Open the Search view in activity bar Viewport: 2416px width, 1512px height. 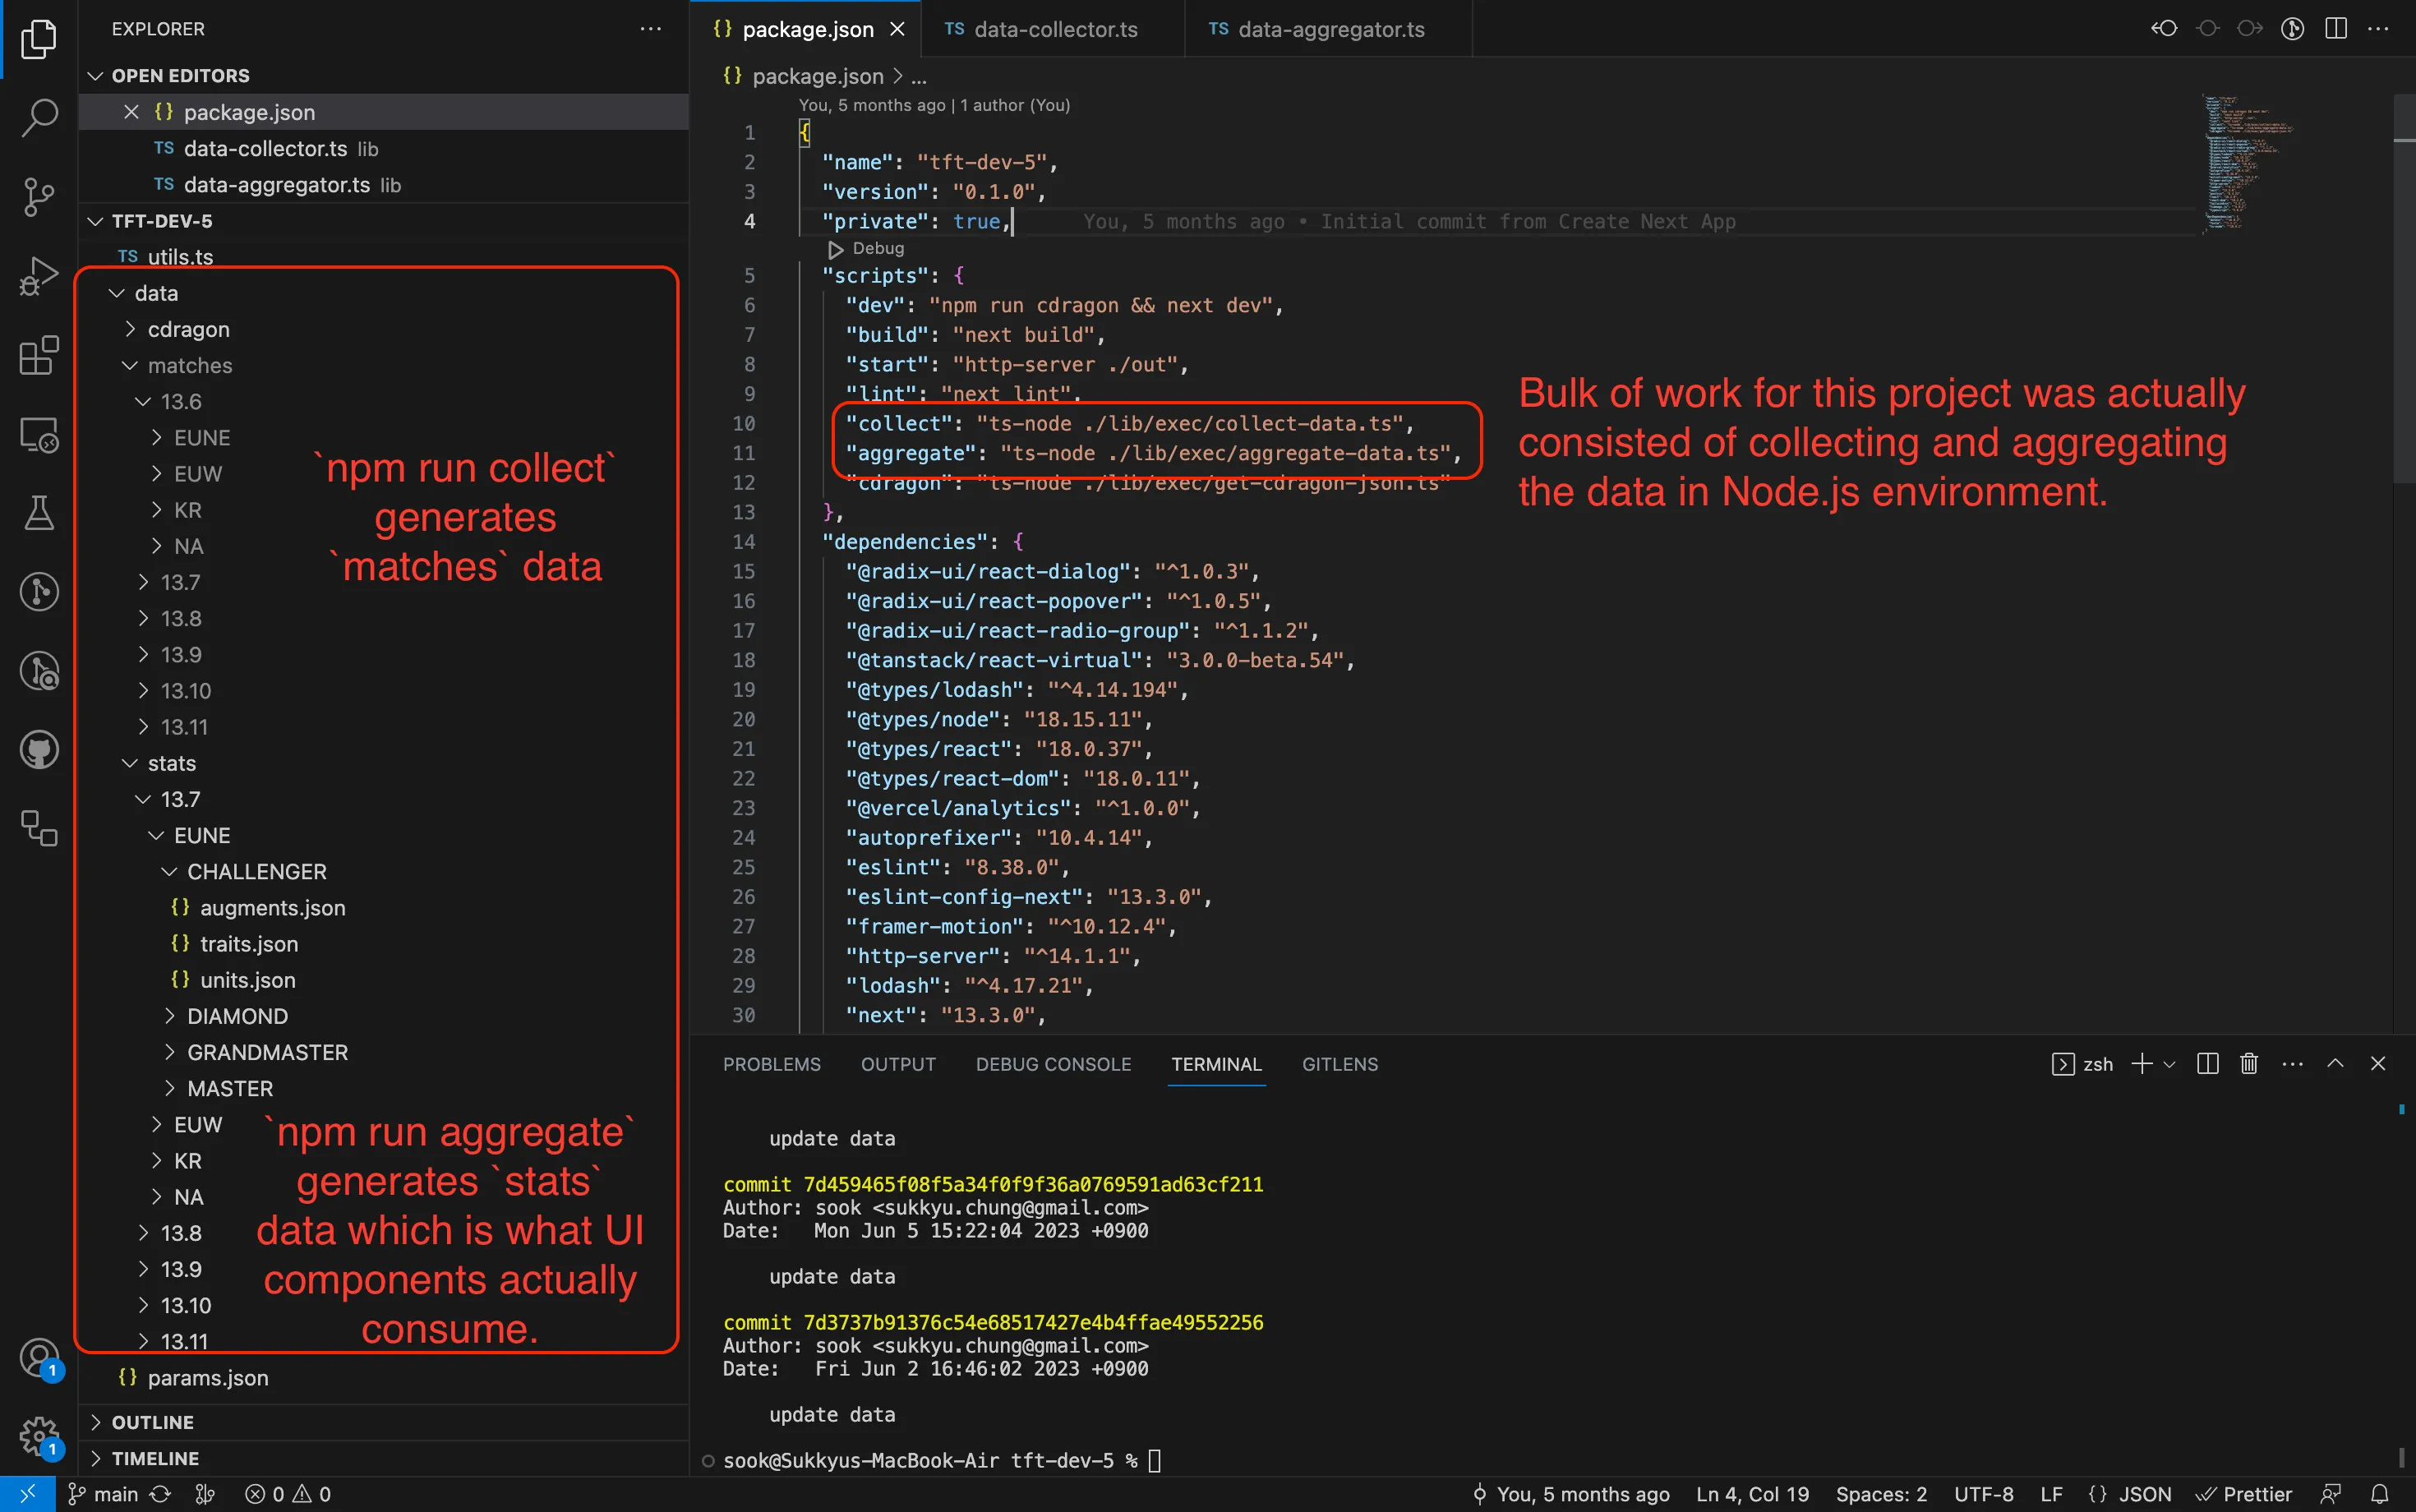(39, 117)
